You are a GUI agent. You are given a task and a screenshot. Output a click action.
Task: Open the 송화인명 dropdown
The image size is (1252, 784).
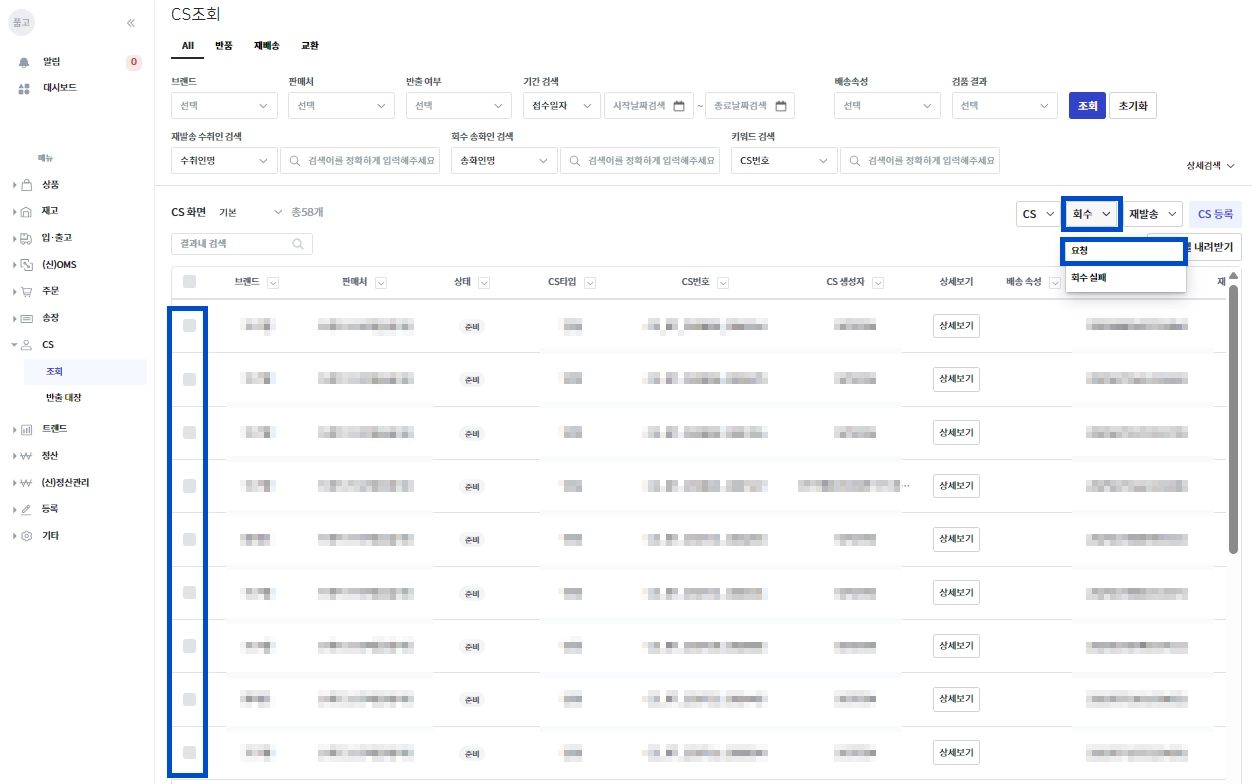coord(505,160)
